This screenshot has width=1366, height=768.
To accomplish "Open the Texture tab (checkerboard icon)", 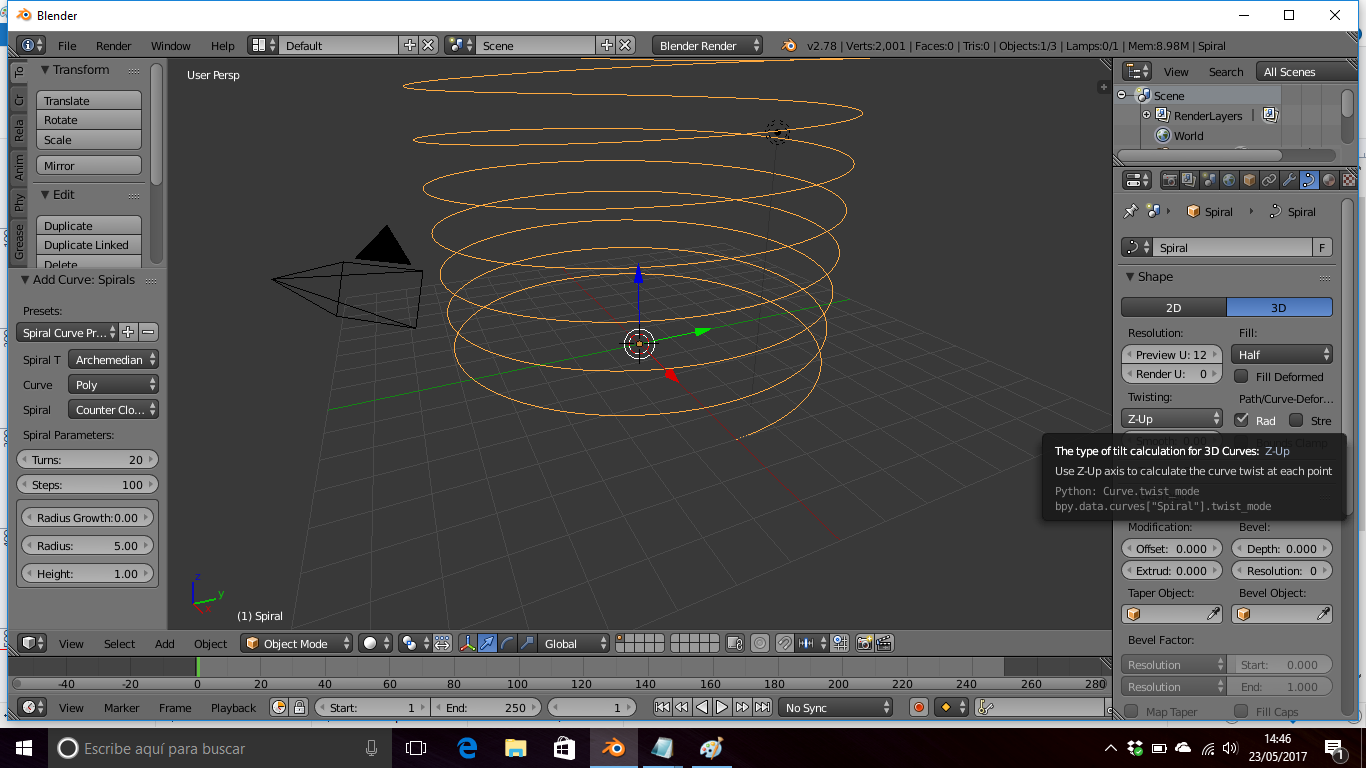I will coord(1347,180).
